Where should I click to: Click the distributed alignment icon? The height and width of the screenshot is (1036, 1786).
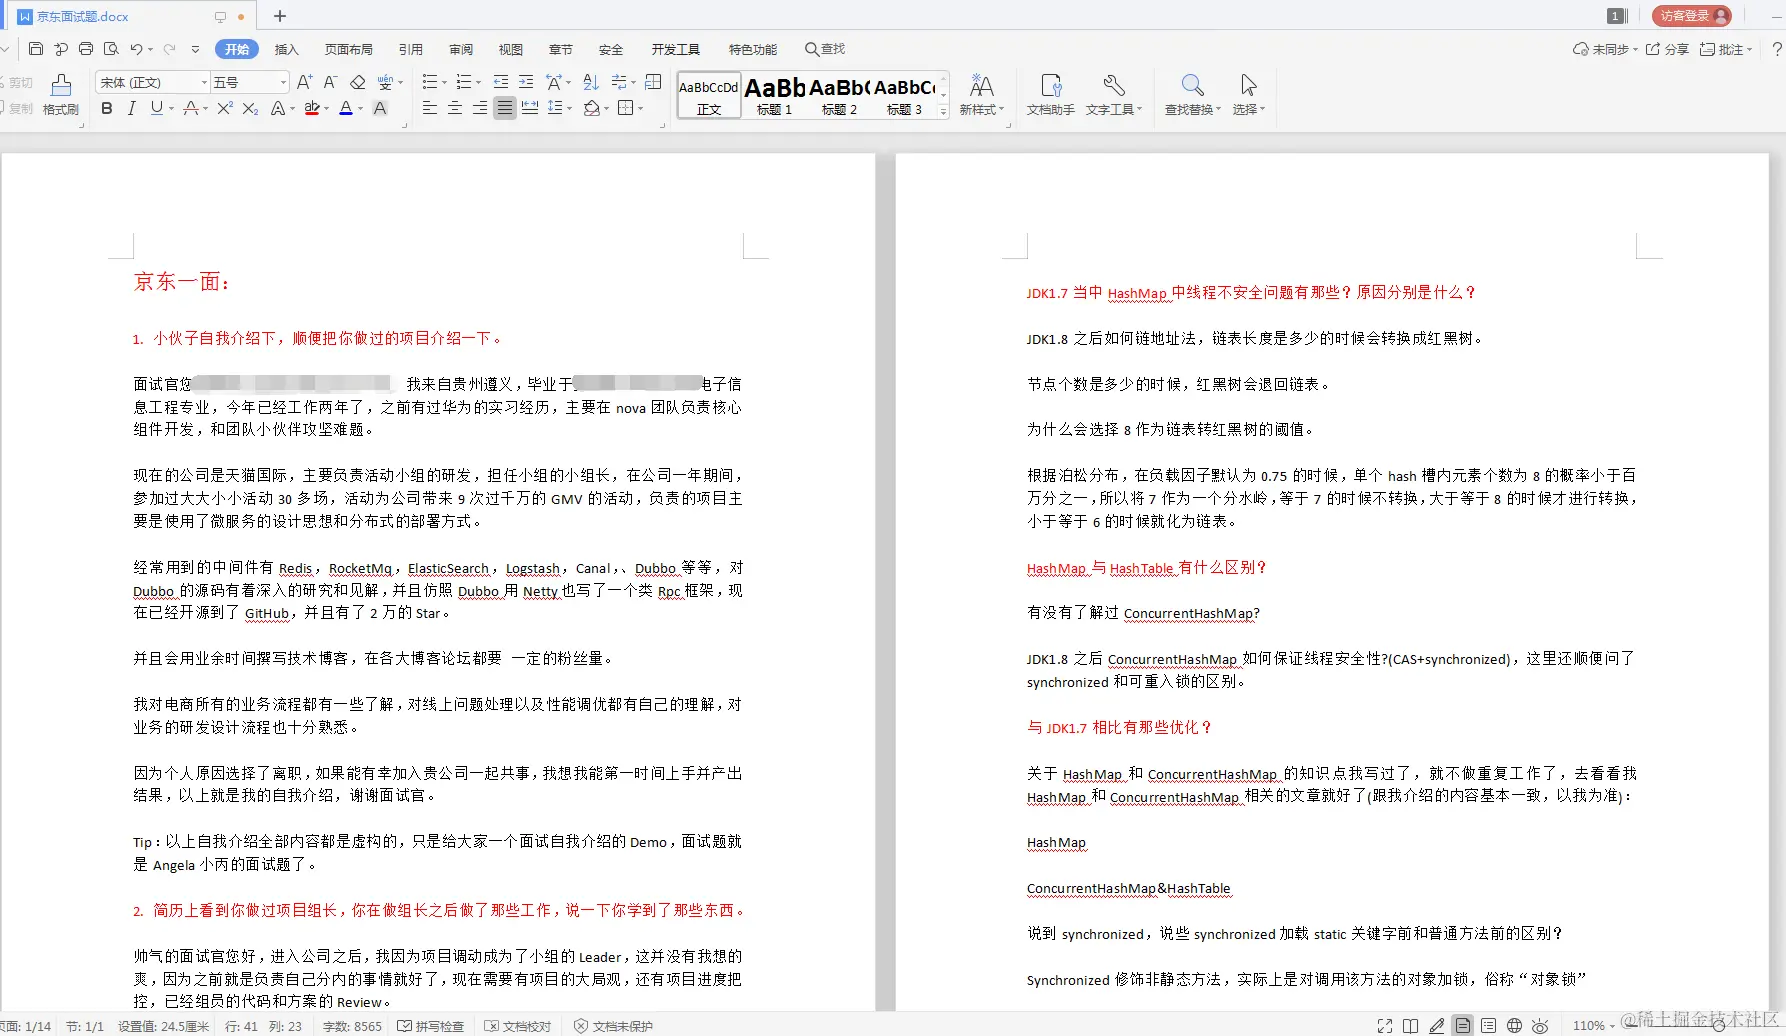[530, 108]
